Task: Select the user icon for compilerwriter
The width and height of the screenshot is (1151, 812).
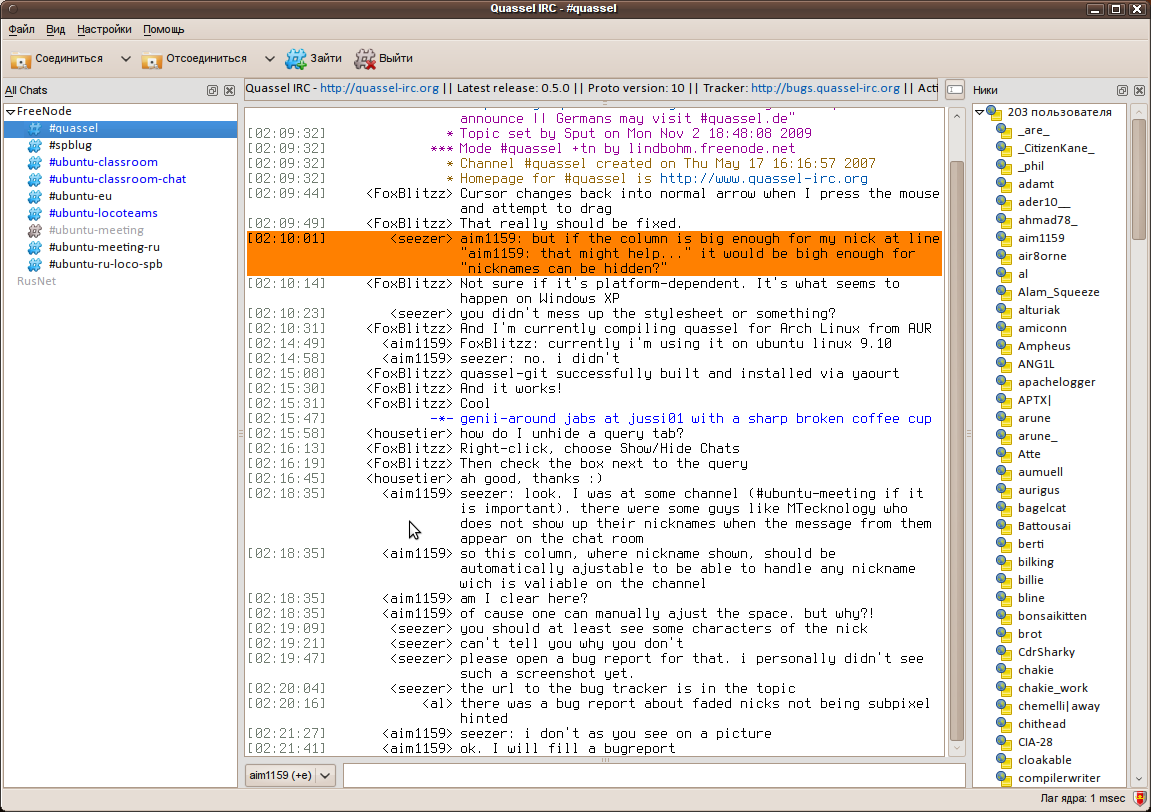Action: 1003,778
